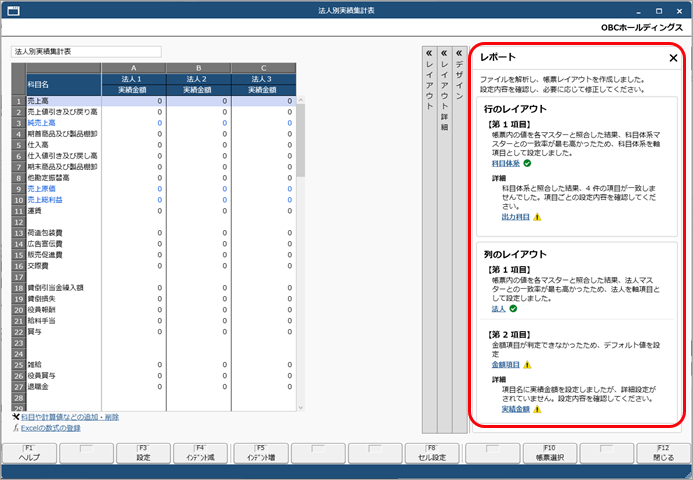Open the 科目や計算値などの追加・削除 link
This screenshot has height=480, width=693.
tap(70, 417)
